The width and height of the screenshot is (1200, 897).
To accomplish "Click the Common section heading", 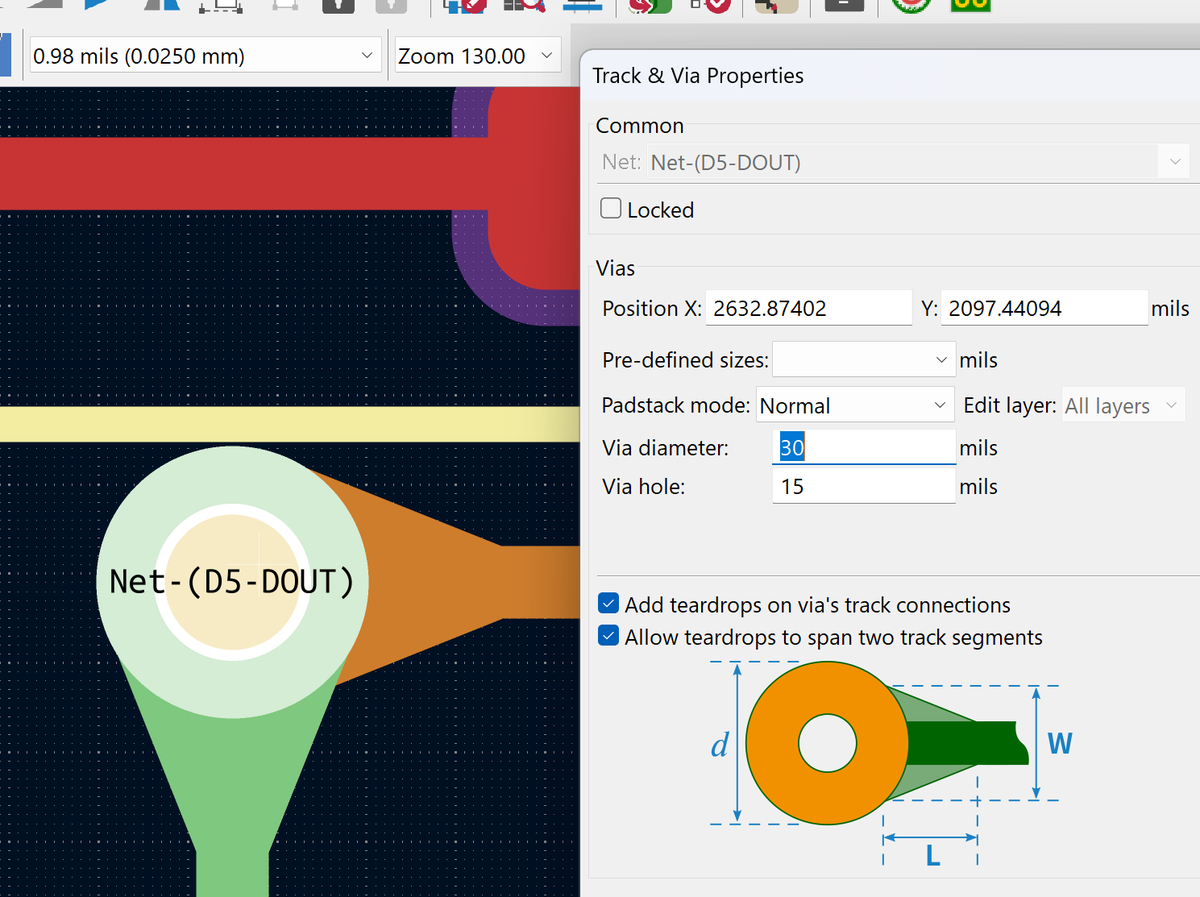I will tap(640, 126).
